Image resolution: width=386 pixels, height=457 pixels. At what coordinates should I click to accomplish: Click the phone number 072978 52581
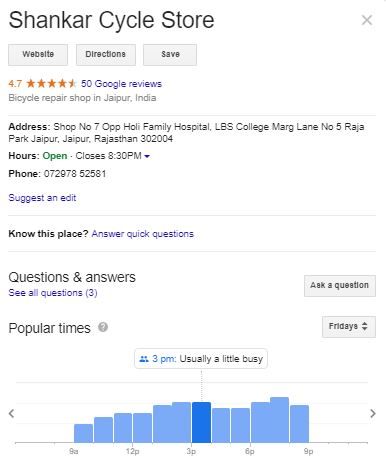point(75,174)
